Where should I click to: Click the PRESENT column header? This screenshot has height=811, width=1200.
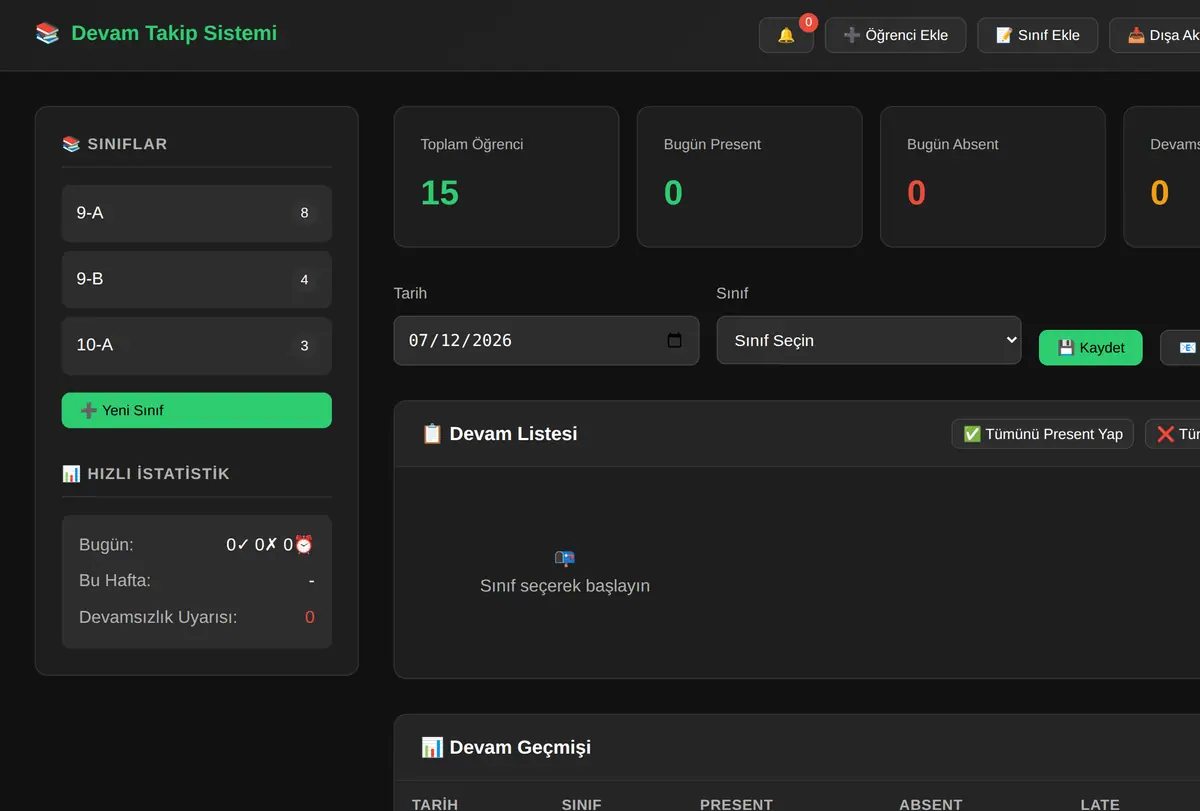click(736, 805)
